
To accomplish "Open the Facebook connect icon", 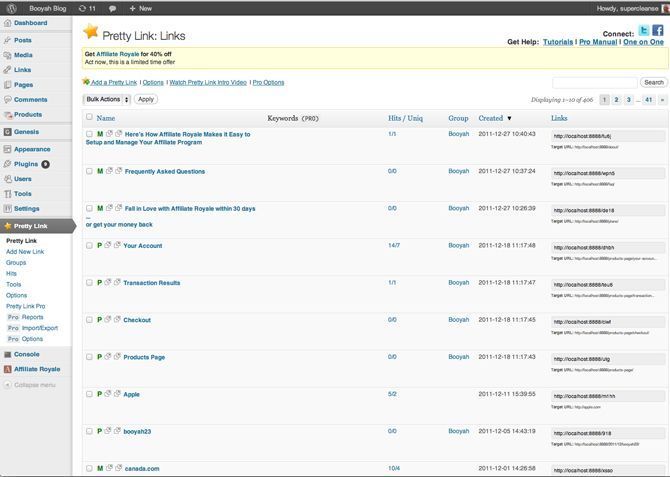I will coord(658,30).
